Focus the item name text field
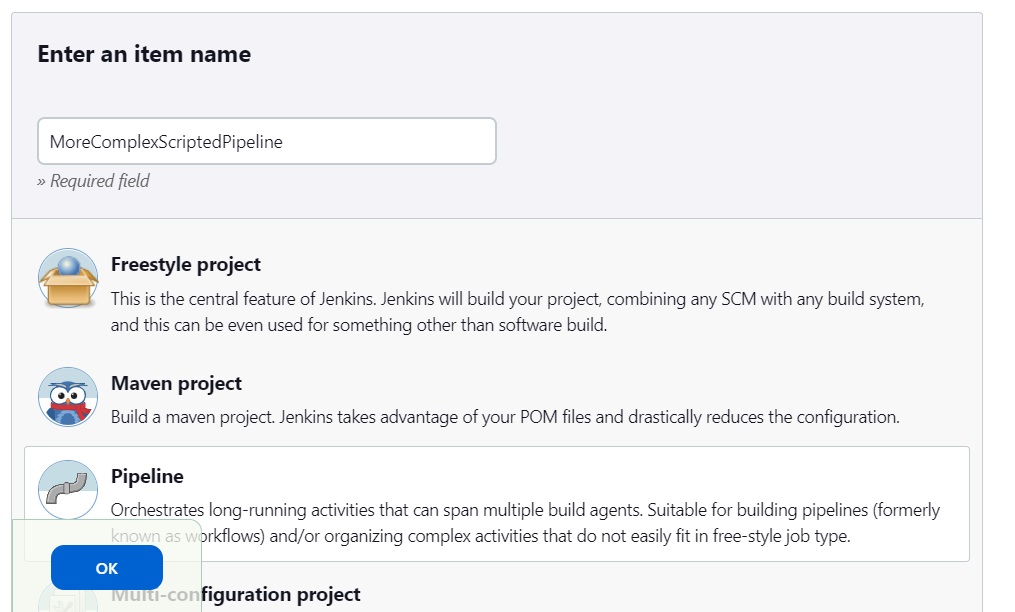This screenshot has height=612, width=1015. (x=267, y=141)
